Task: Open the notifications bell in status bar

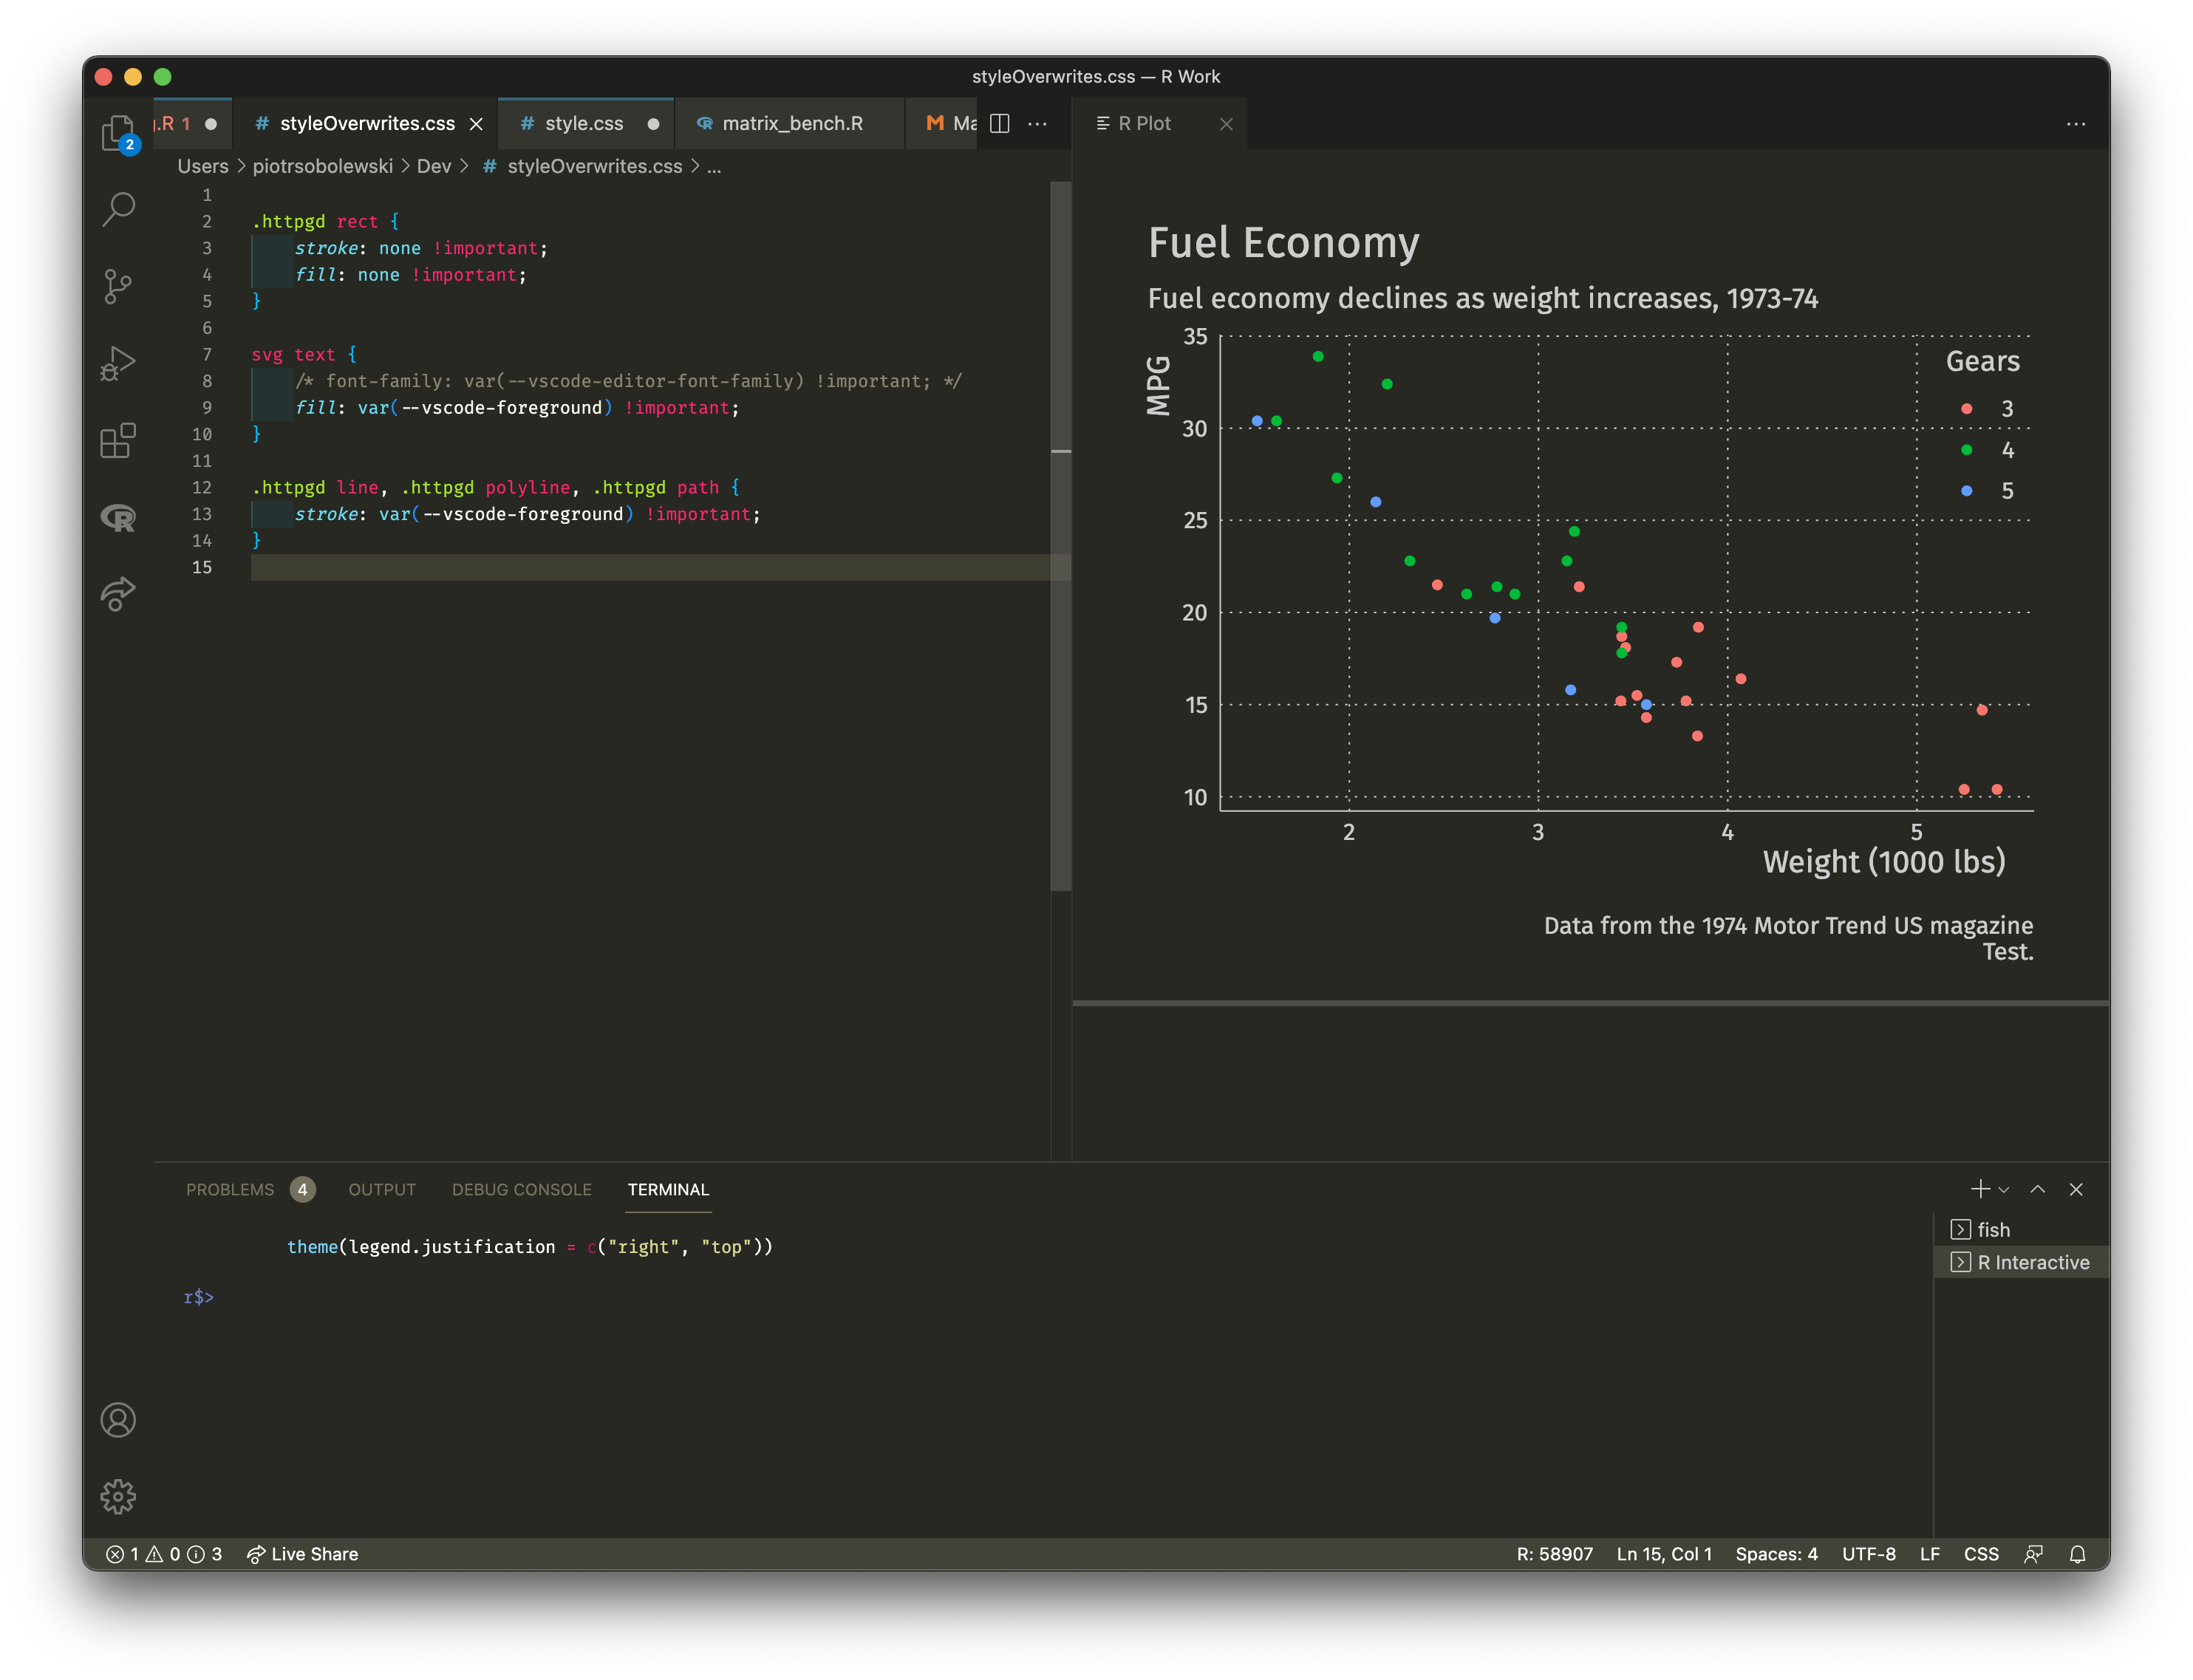Action: point(2077,1554)
